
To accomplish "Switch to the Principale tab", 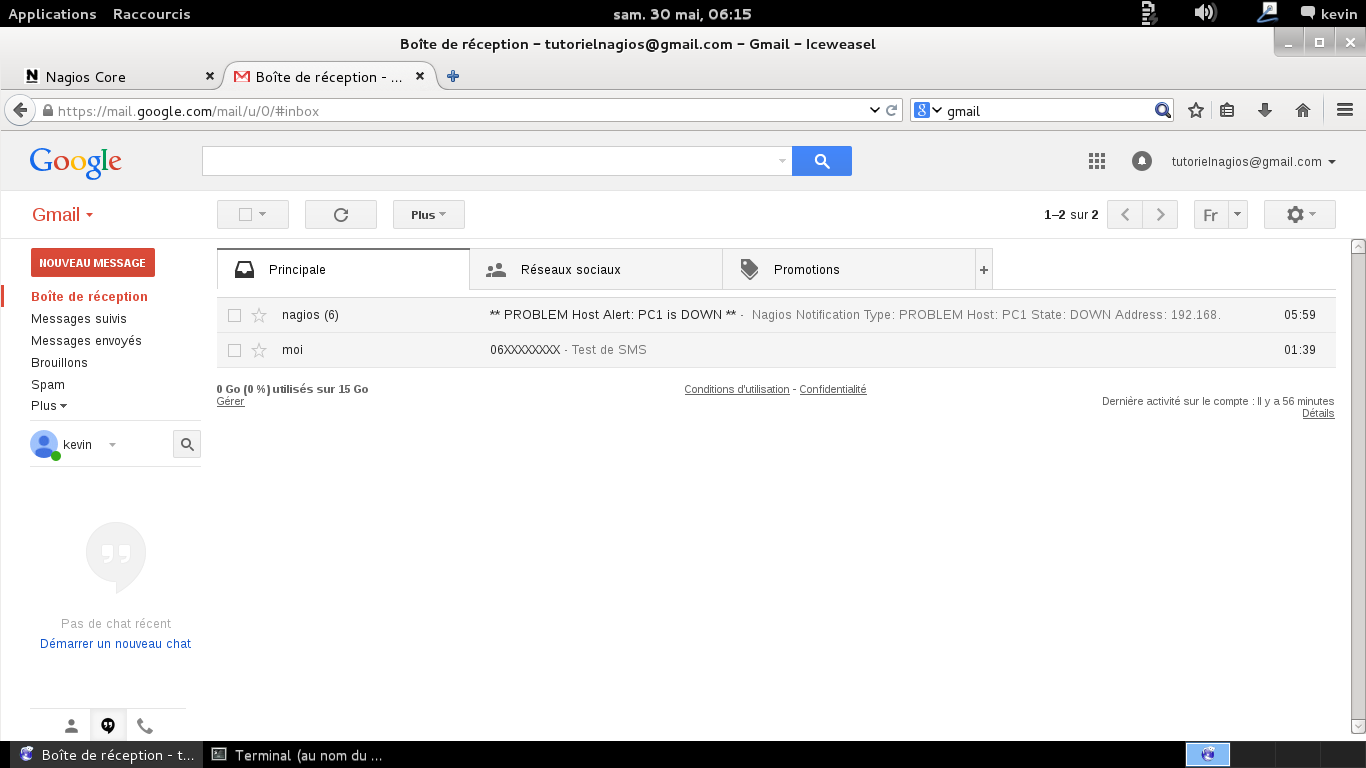I will point(343,270).
